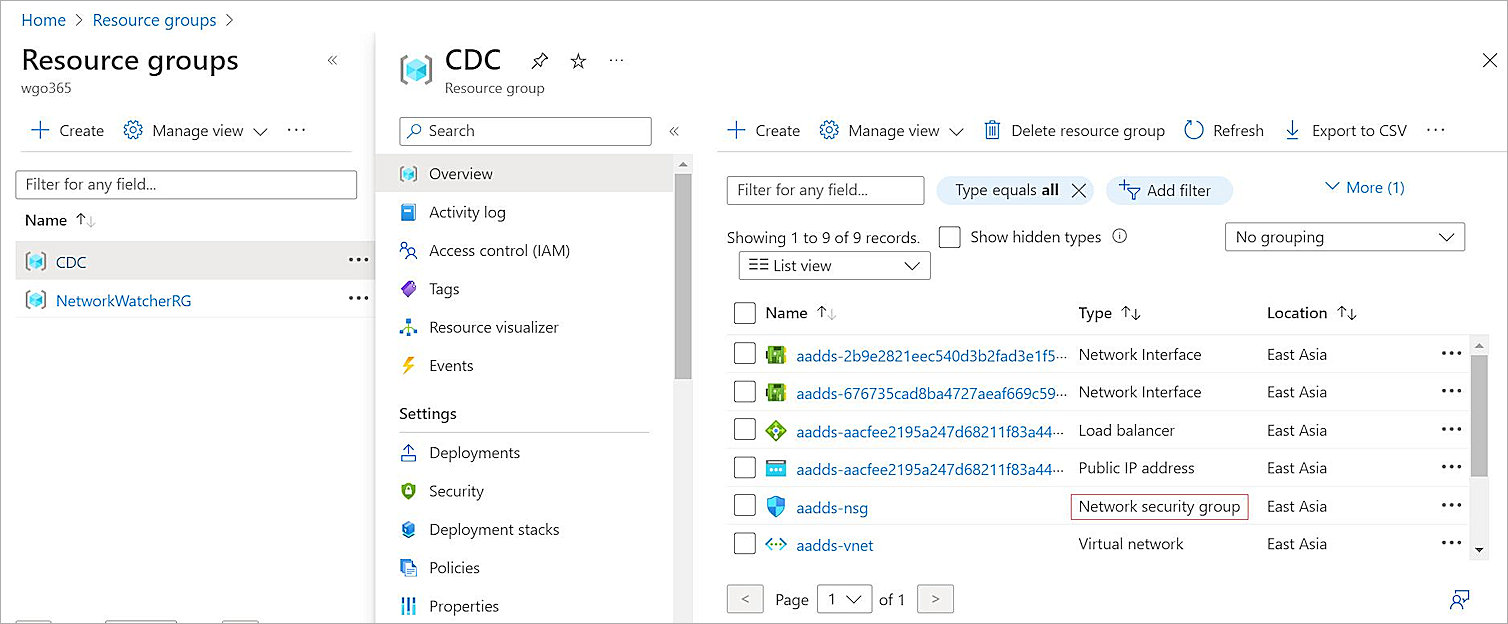Click the feedback icon at bottom right
Screen dimensions: 1508x624
pyautogui.click(x=1459, y=599)
